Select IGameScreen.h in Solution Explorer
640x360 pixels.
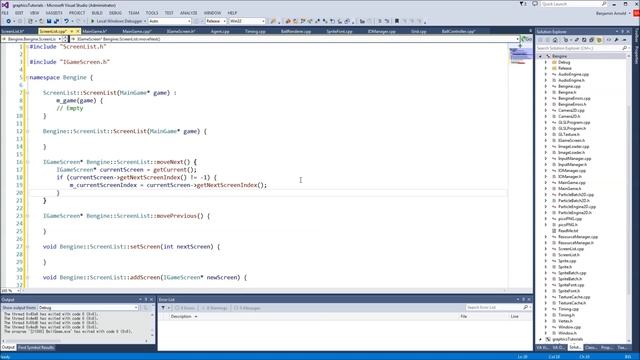point(571,140)
